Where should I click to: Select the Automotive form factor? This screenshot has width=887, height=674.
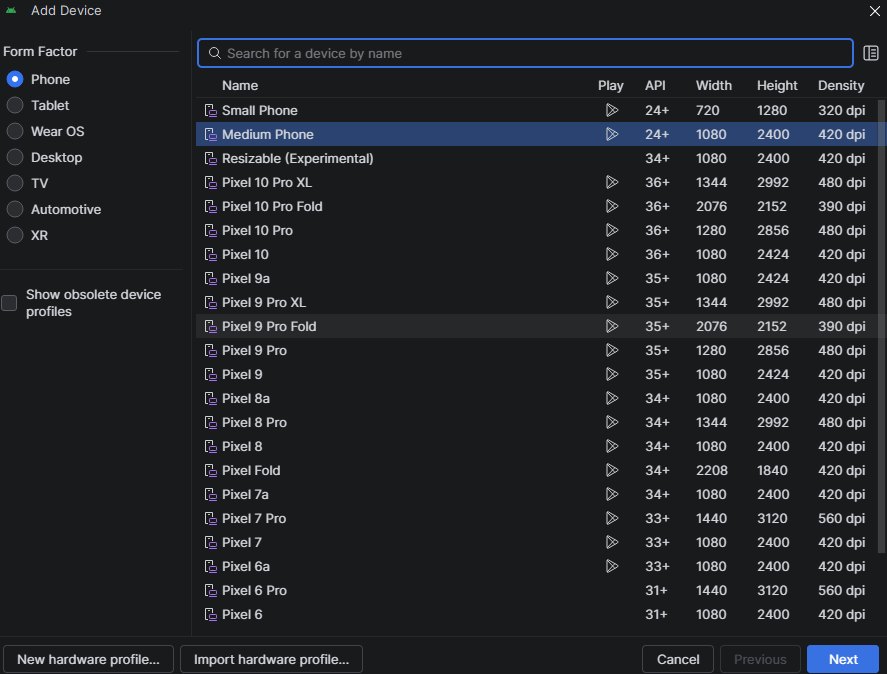pos(15,209)
